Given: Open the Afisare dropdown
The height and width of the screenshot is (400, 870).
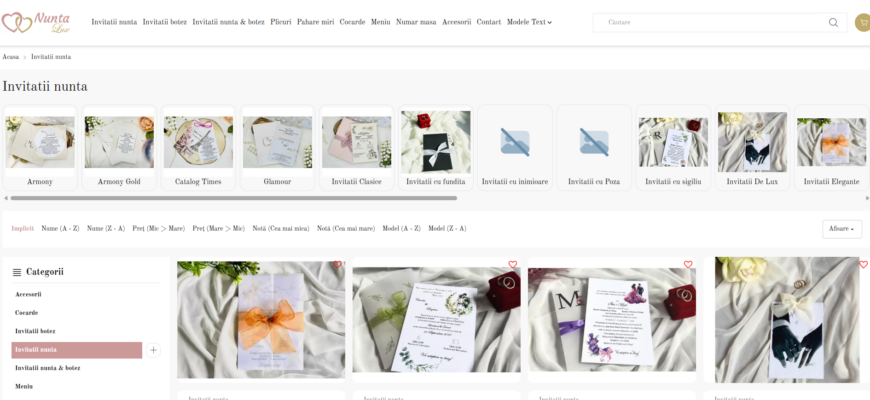Looking at the screenshot, I should click(841, 229).
